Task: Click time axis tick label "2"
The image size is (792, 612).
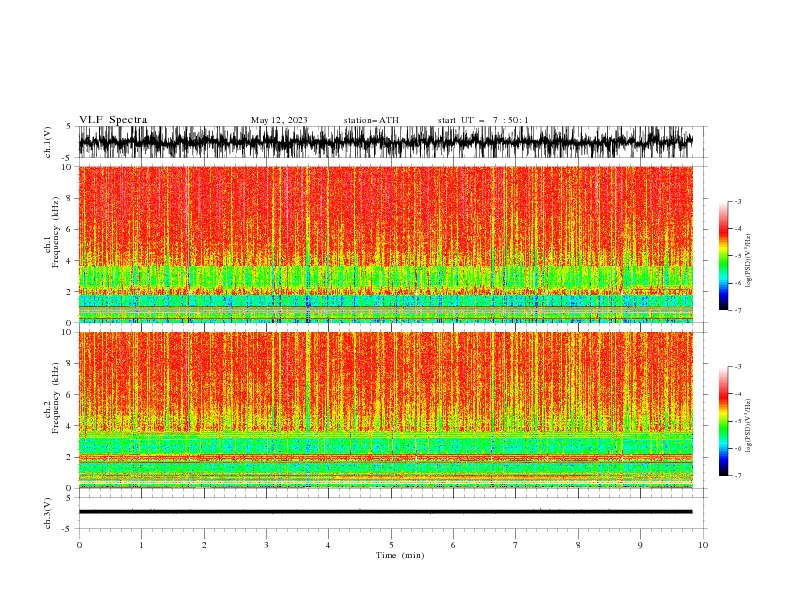Action: (204, 545)
